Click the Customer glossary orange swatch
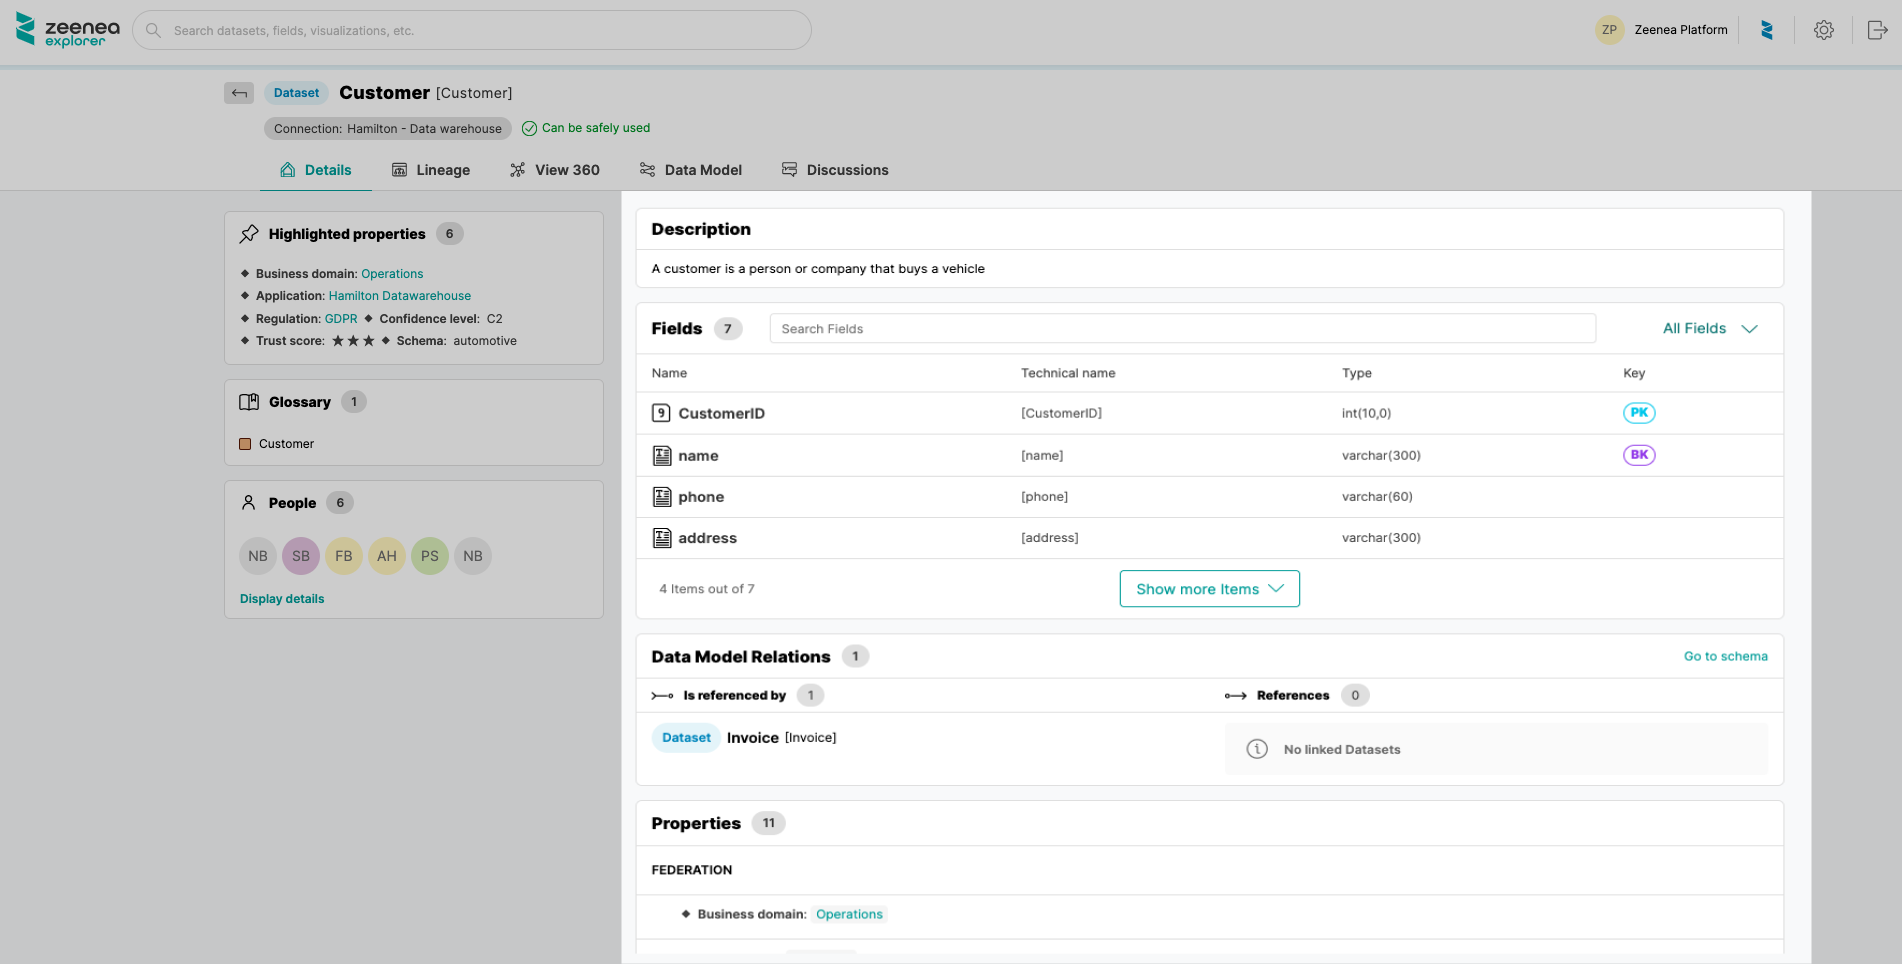Image resolution: width=1902 pixels, height=965 pixels. (245, 444)
